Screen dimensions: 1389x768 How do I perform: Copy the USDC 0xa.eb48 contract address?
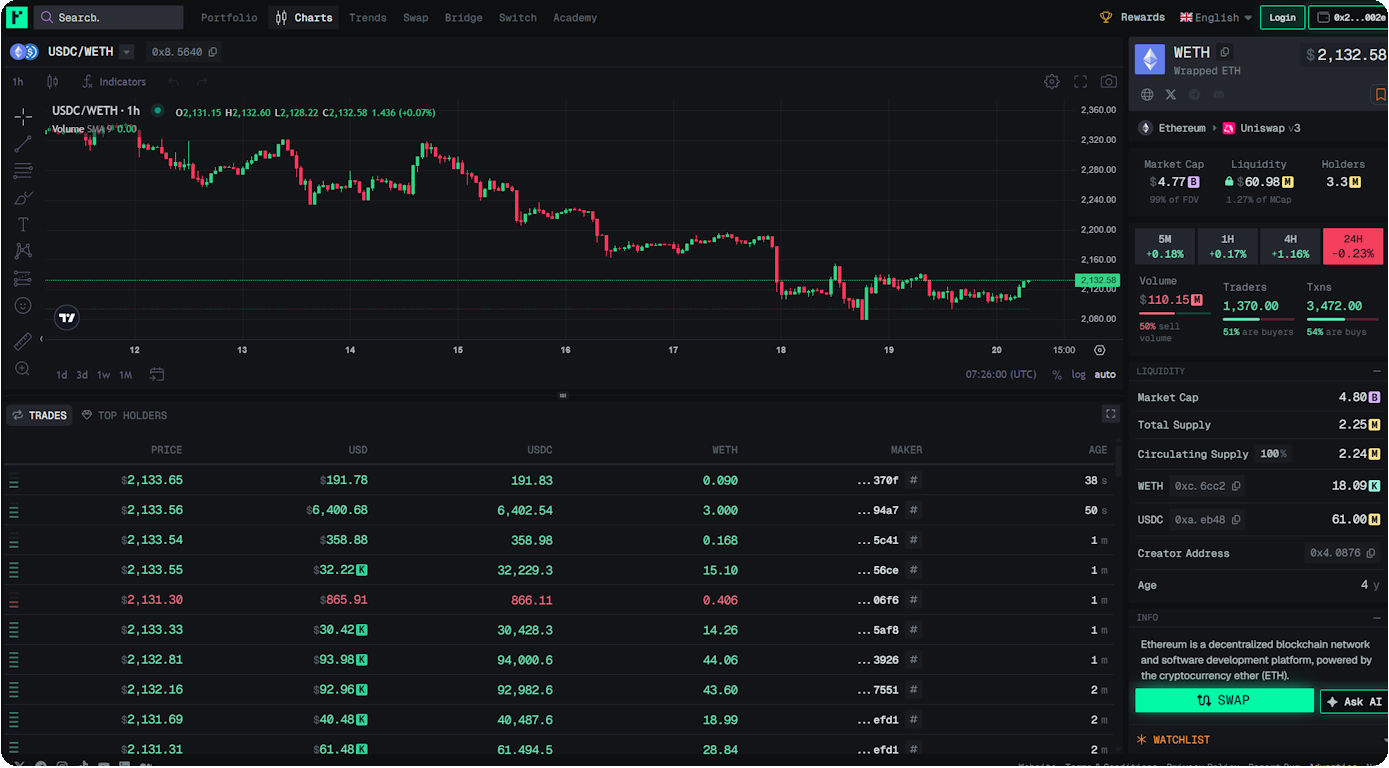1237,520
